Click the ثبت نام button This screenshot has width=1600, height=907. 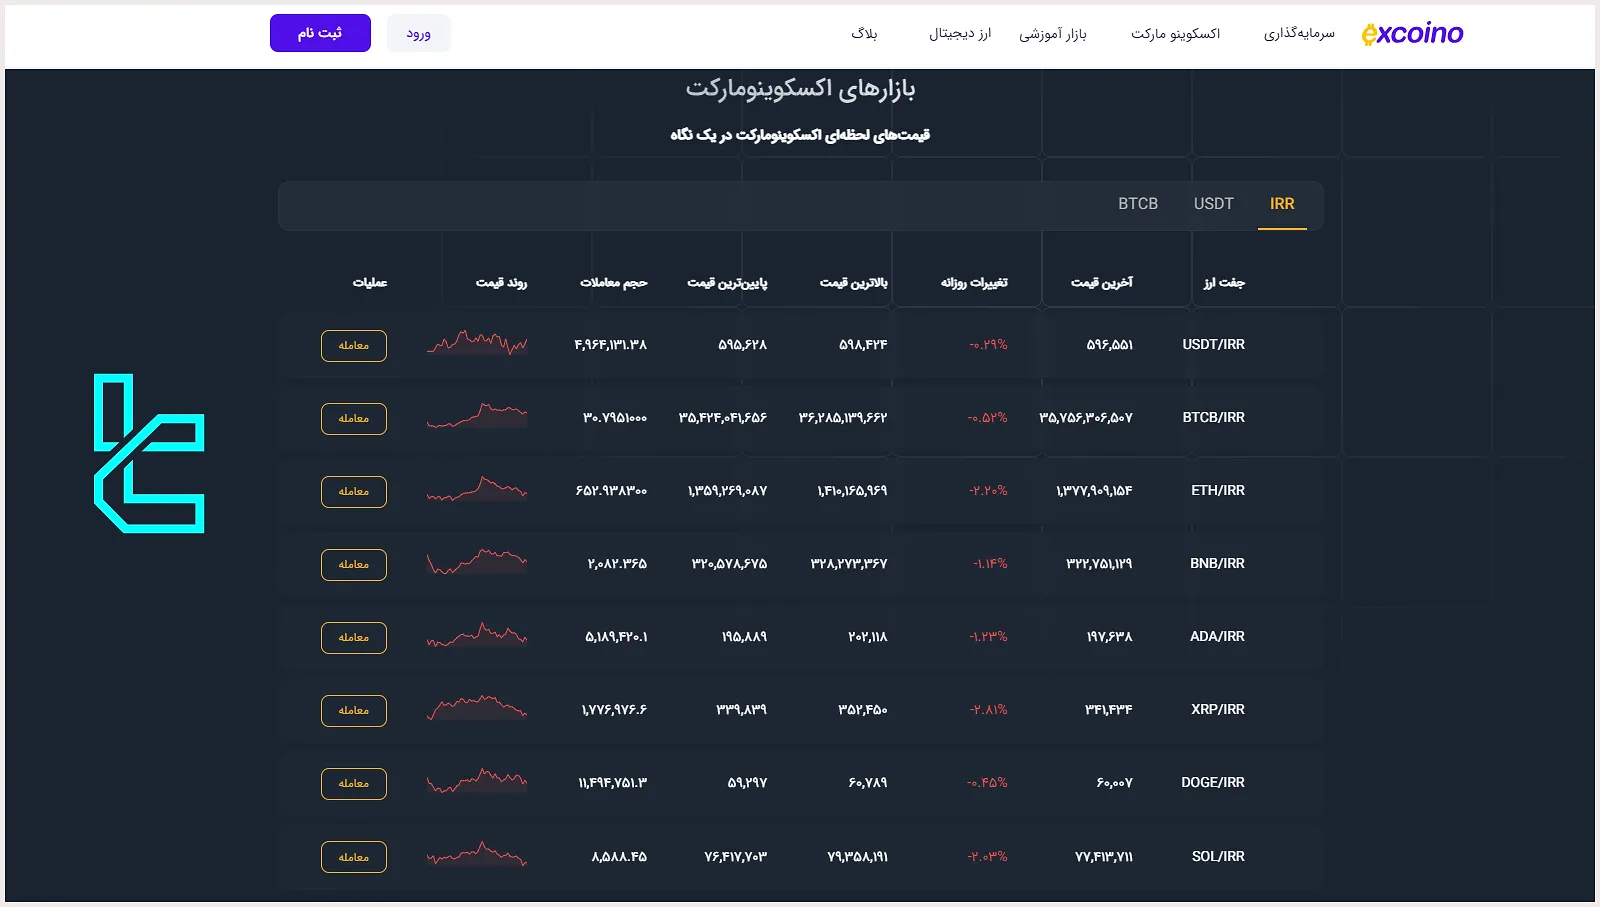(320, 32)
